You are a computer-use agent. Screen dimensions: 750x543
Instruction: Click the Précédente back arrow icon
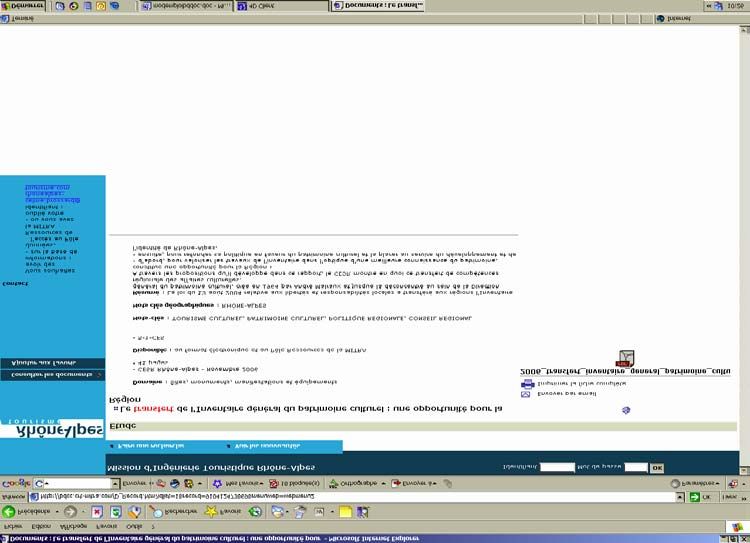10,511
